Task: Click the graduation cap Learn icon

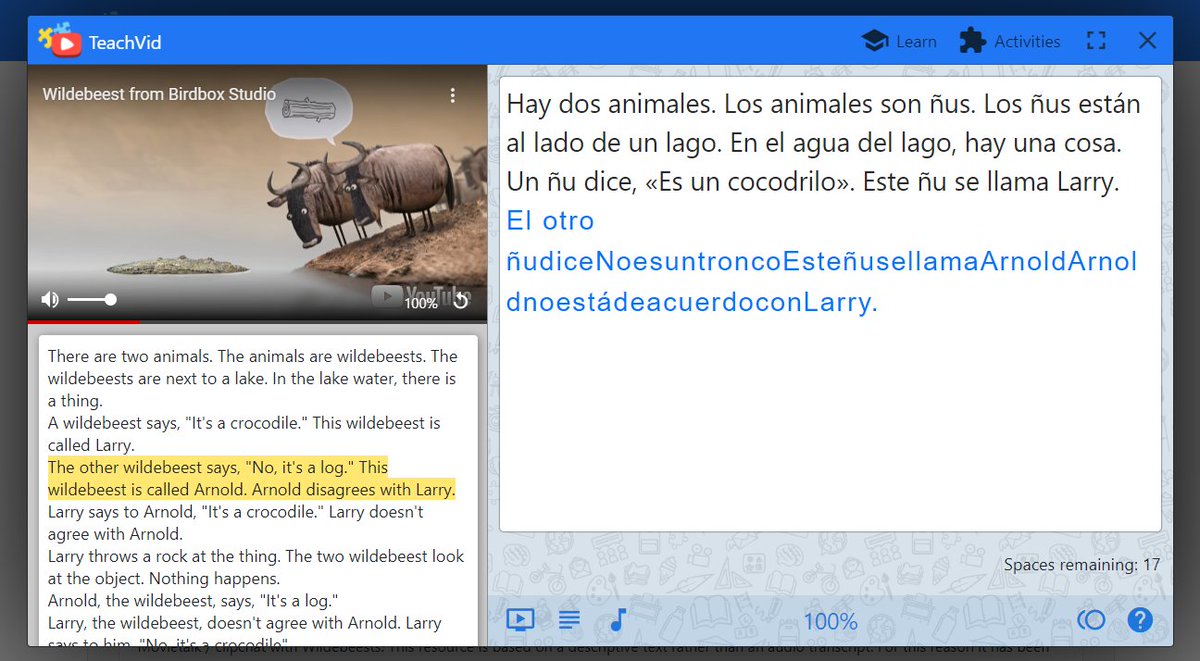Action: [873, 41]
